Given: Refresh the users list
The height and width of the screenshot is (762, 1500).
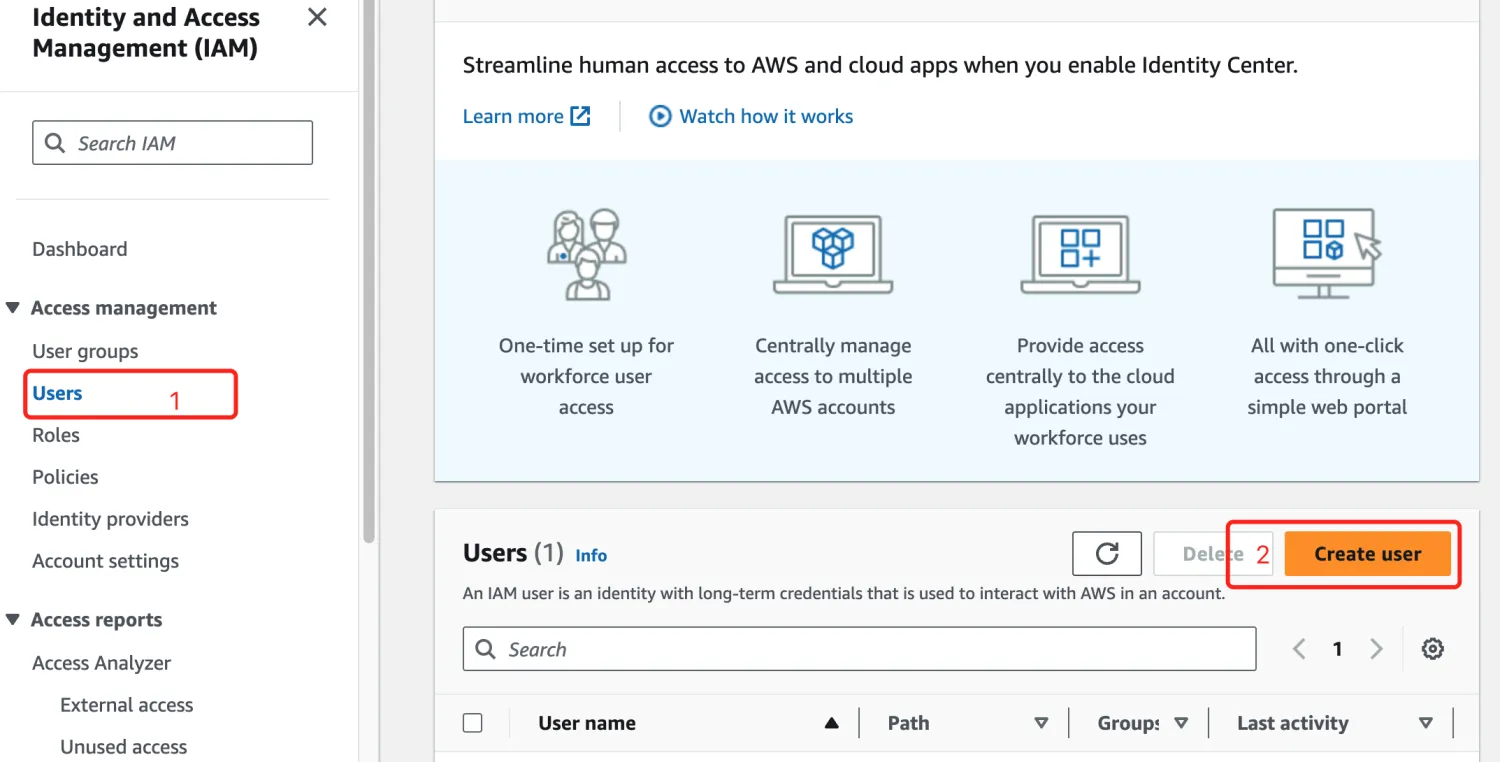Looking at the screenshot, I should click(1107, 553).
